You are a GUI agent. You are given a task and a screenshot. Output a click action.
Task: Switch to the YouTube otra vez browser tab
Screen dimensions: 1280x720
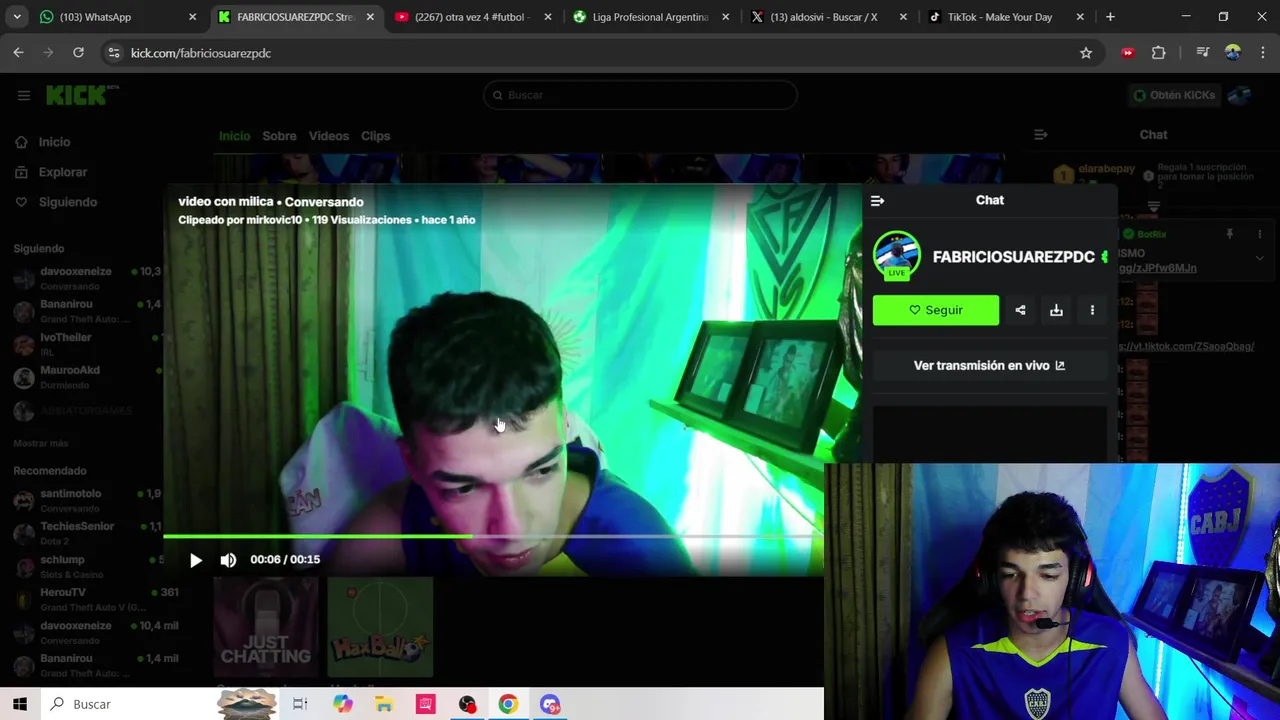click(x=474, y=17)
